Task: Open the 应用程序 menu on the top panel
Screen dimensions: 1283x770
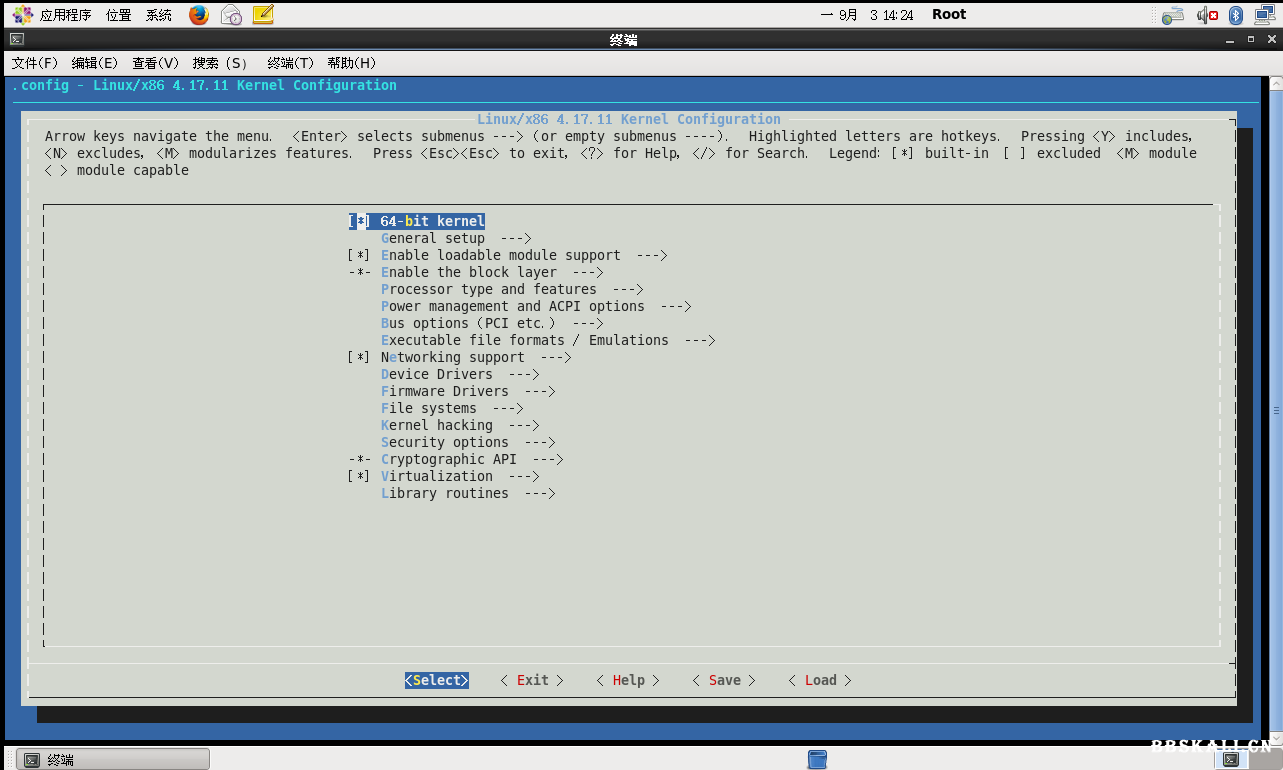Action: tap(65, 14)
